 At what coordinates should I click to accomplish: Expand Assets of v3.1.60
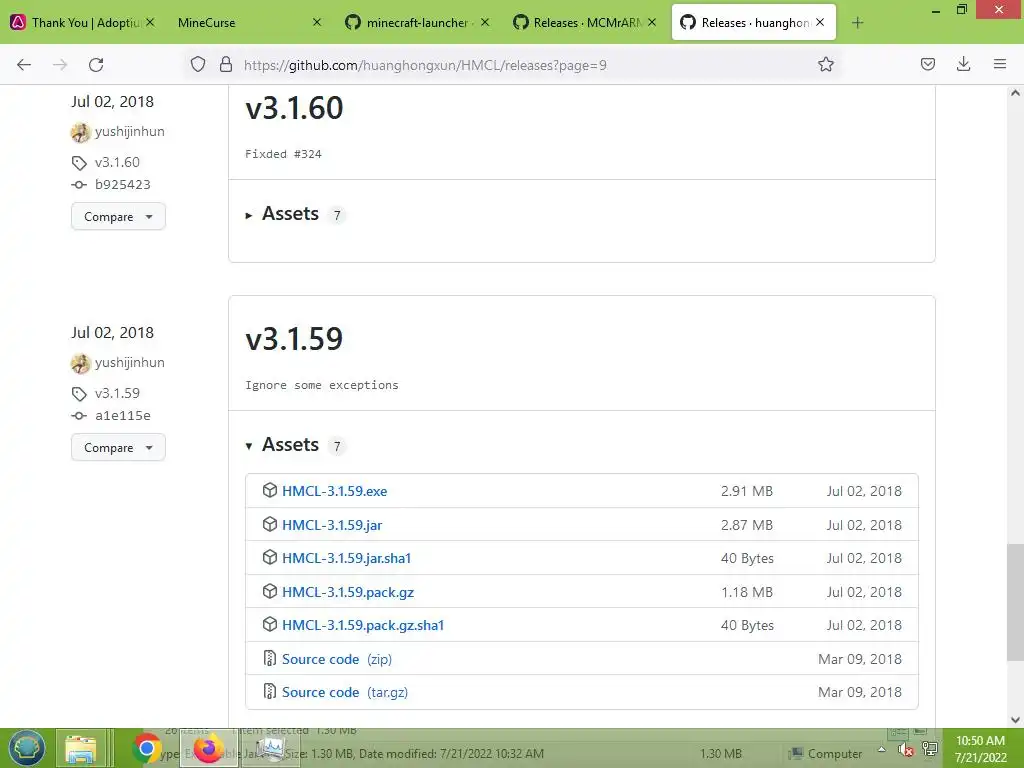291,214
